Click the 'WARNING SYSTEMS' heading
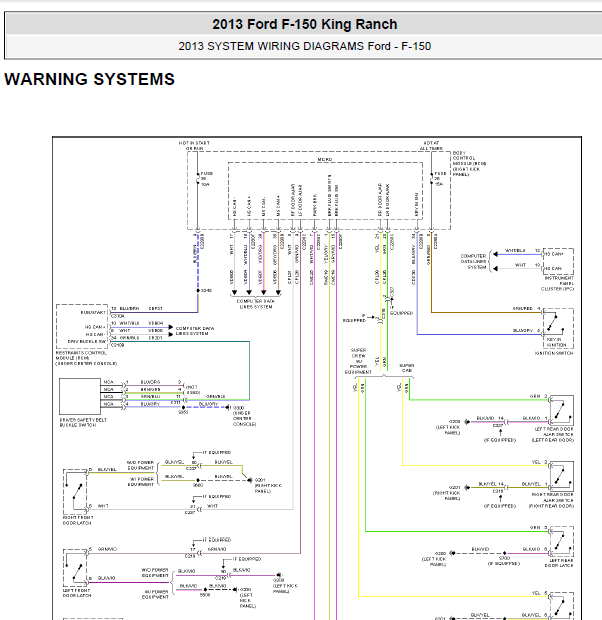The width and height of the screenshot is (602, 620). [89, 79]
